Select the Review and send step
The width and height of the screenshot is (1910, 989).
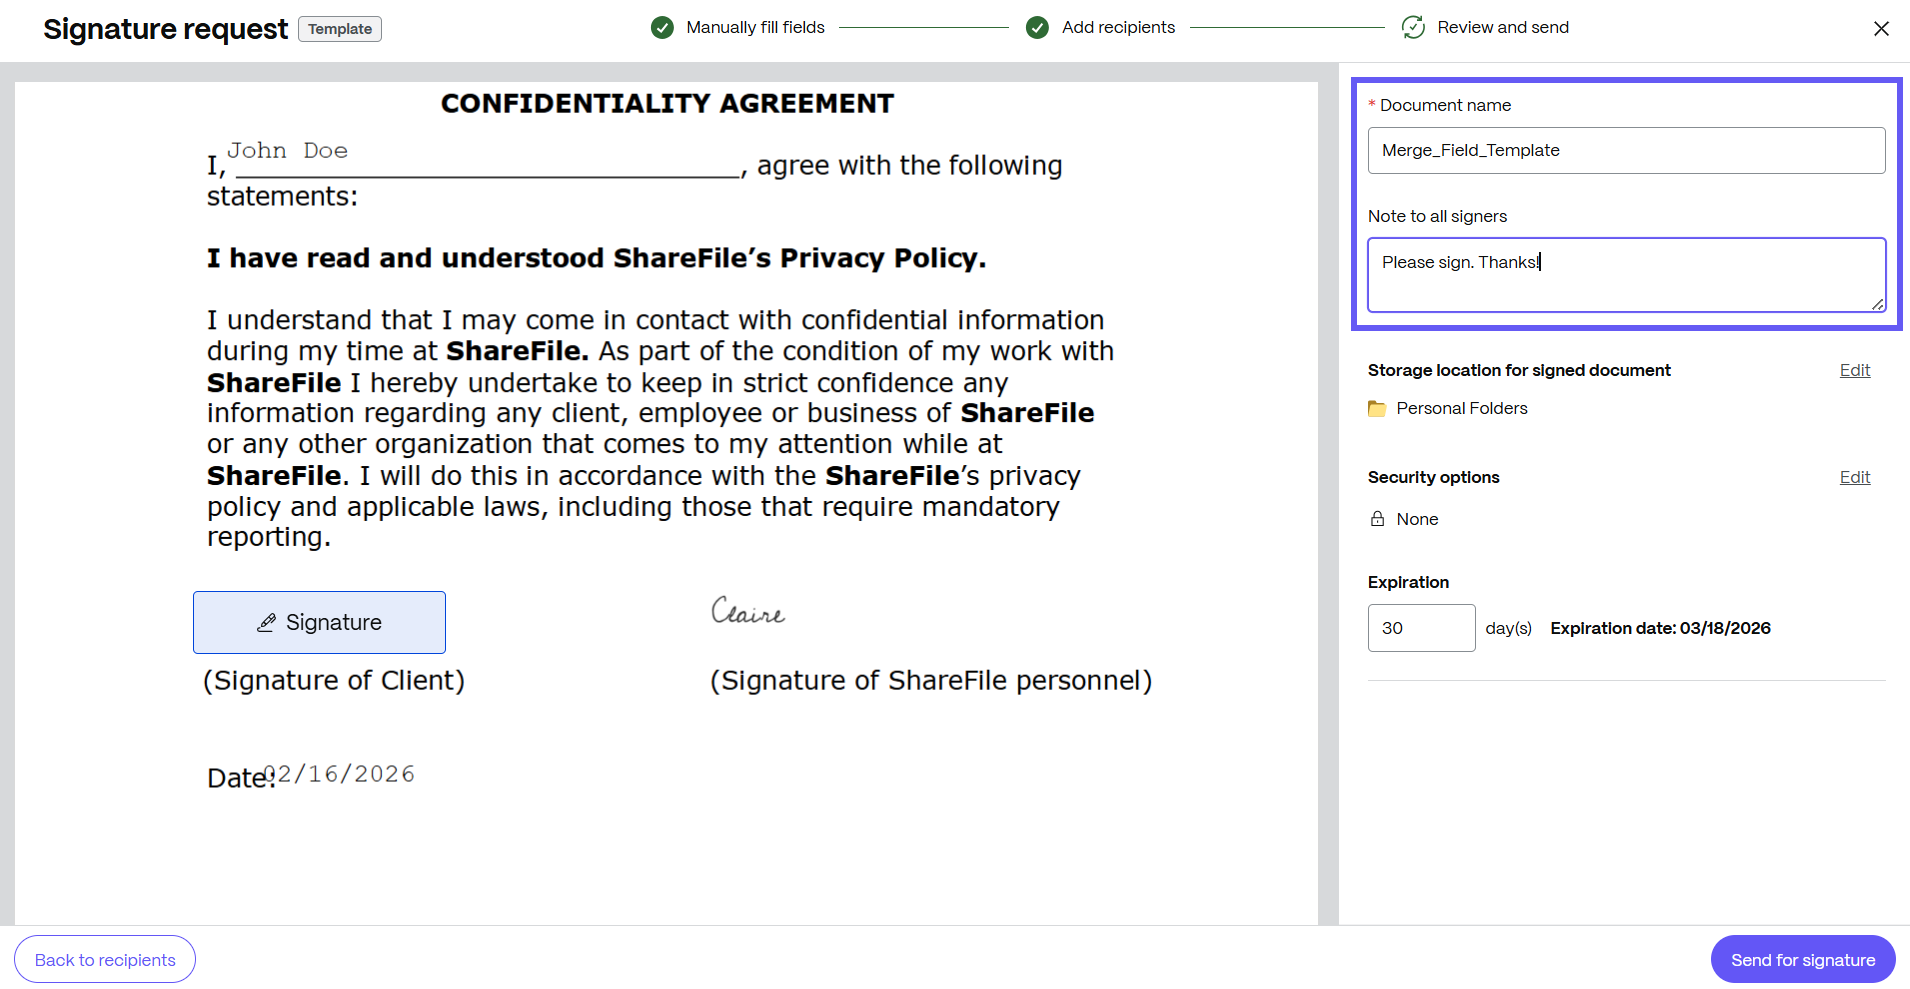point(1502,28)
